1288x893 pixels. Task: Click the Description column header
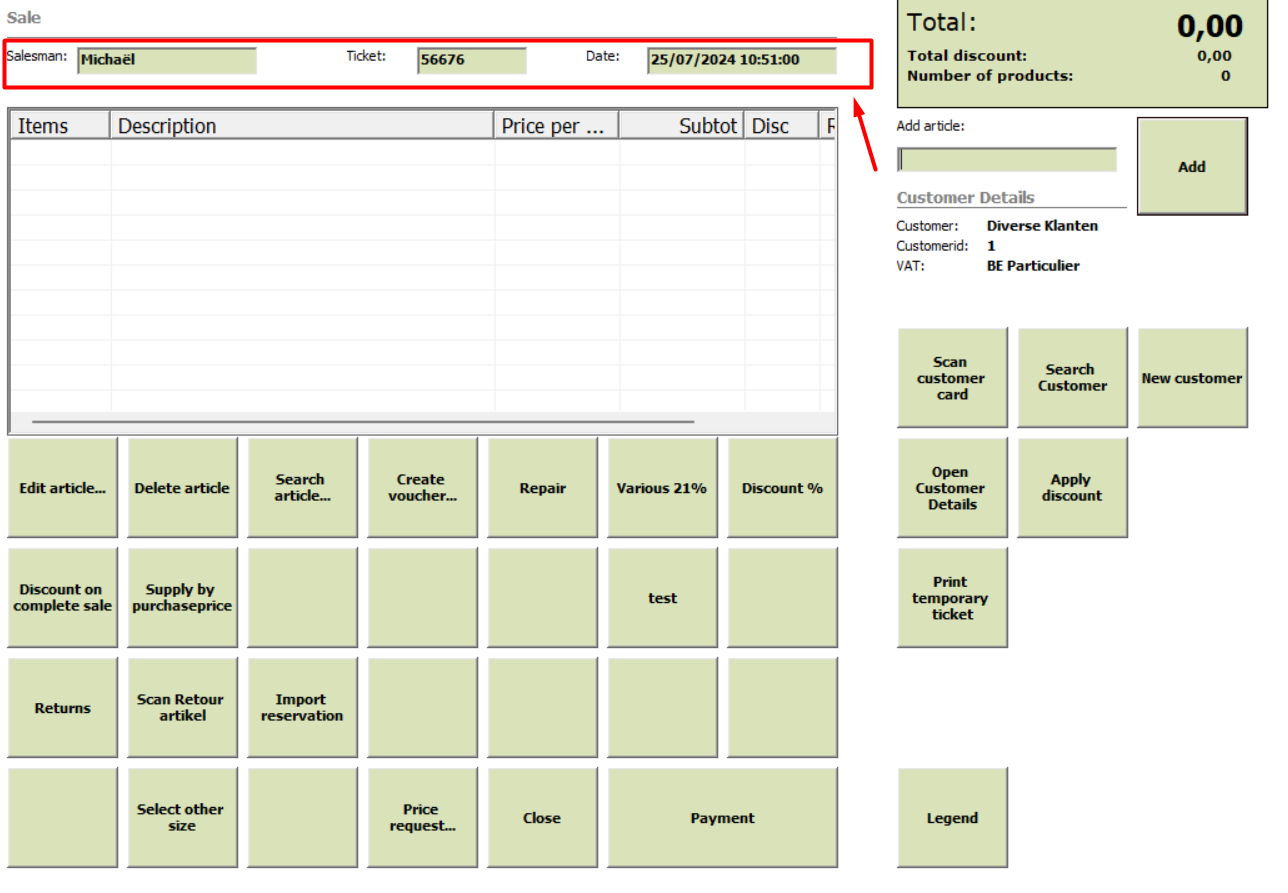[302, 126]
